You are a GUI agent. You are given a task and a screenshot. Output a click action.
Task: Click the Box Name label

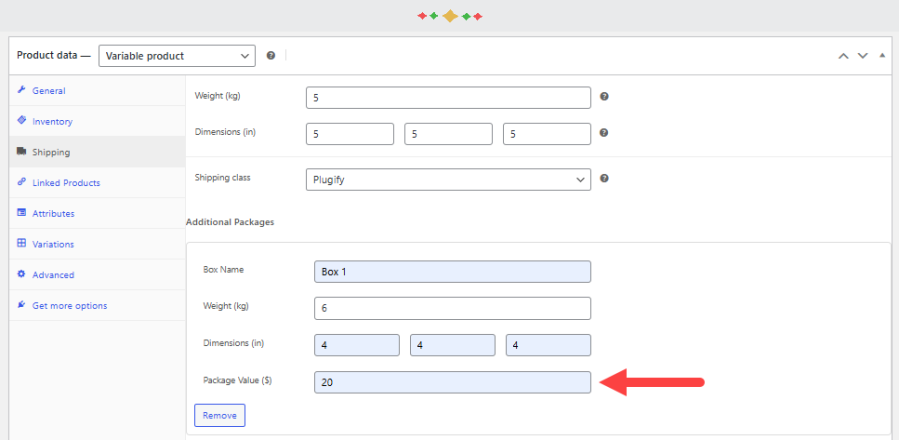coord(224,269)
